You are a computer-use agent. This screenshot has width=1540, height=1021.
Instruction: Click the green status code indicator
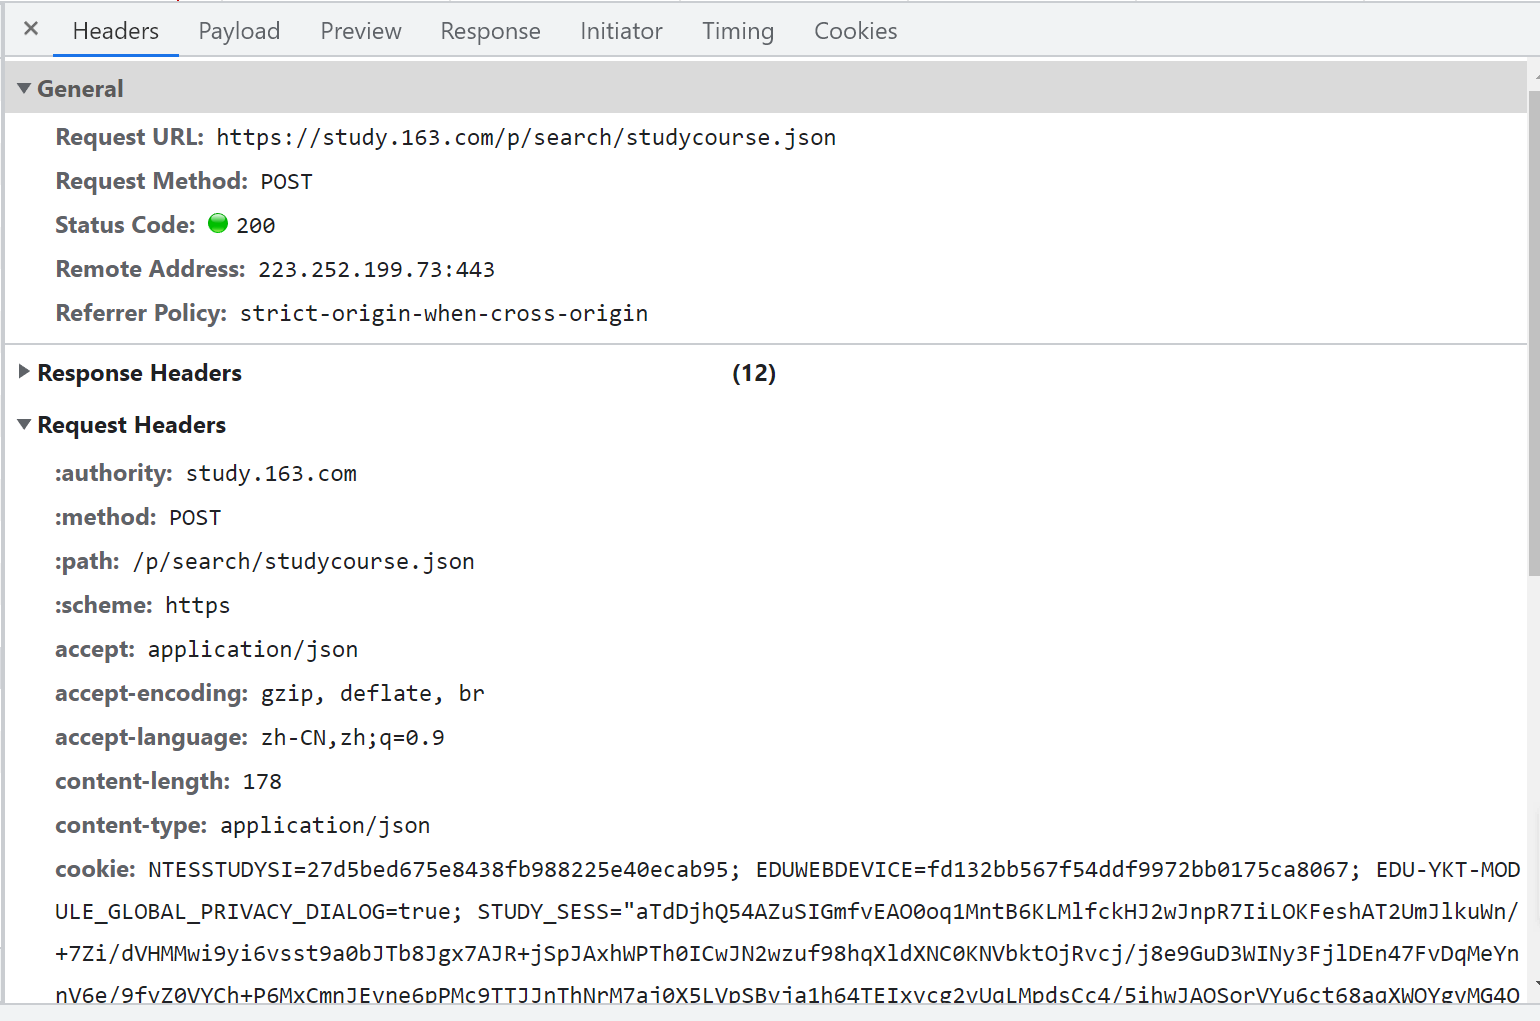click(x=218, y=224)
